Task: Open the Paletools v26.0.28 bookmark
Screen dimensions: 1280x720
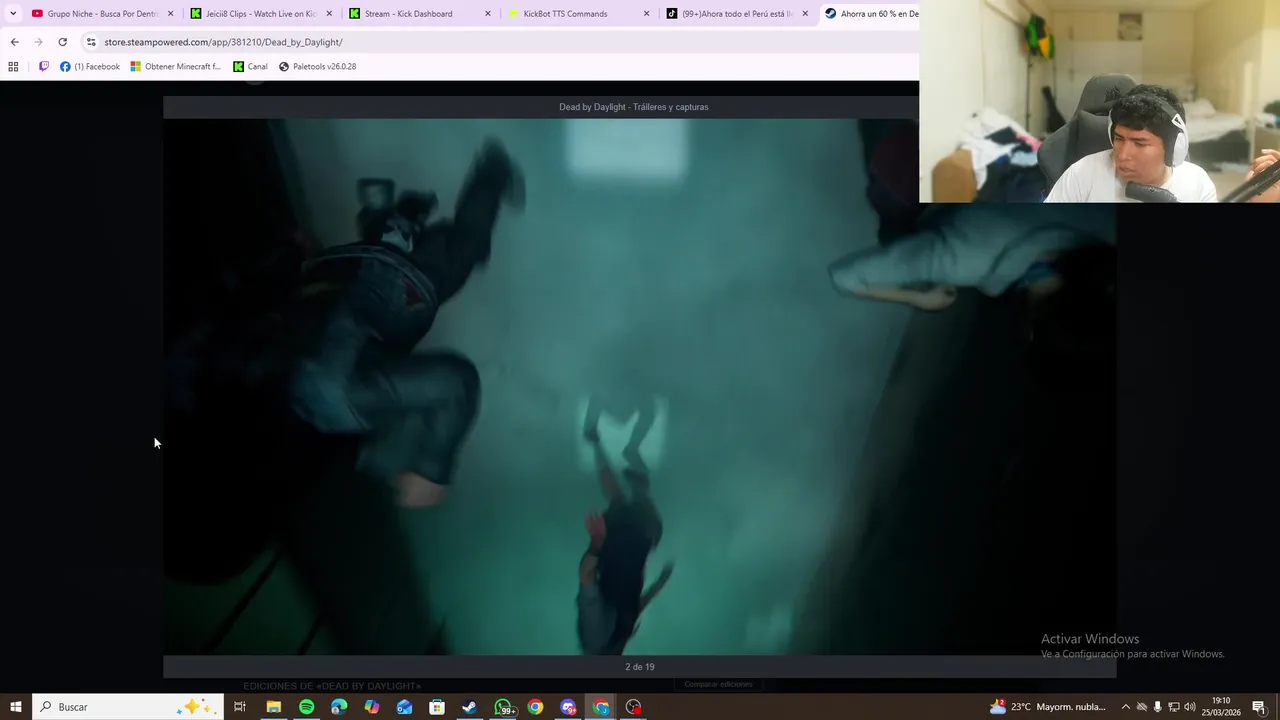Action: [x=317, y=67]
